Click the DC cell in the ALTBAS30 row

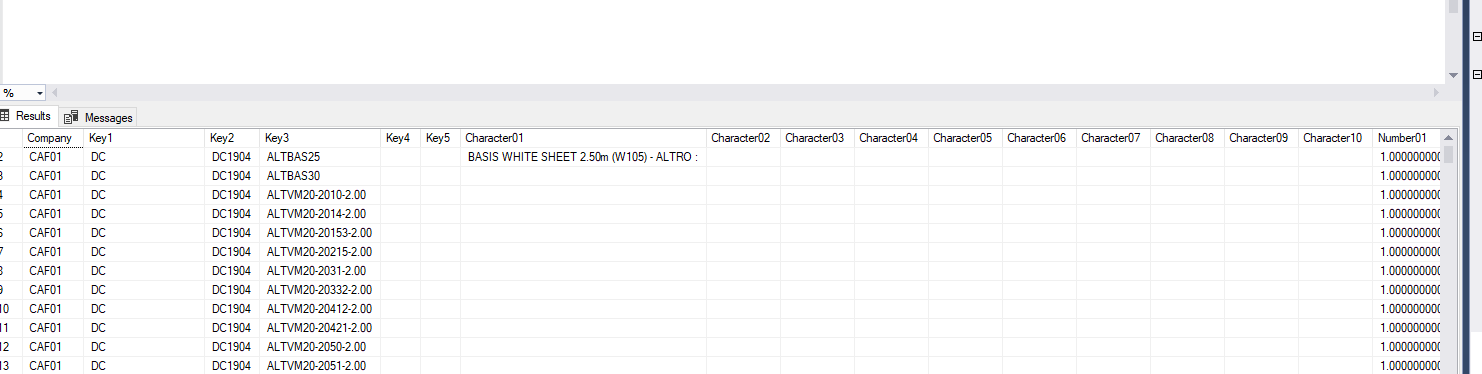[144, 176]
